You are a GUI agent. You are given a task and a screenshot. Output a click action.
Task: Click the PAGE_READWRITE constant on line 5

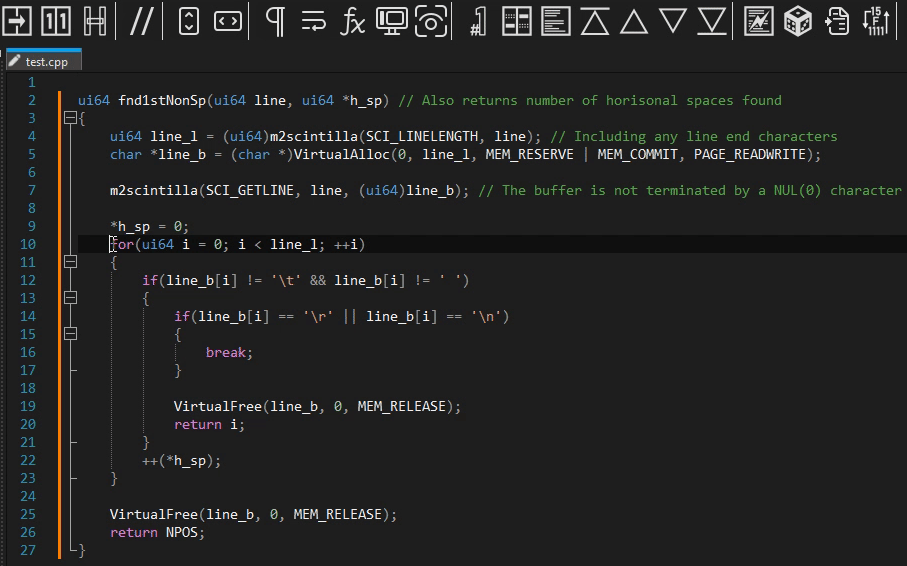pos(750,155)
